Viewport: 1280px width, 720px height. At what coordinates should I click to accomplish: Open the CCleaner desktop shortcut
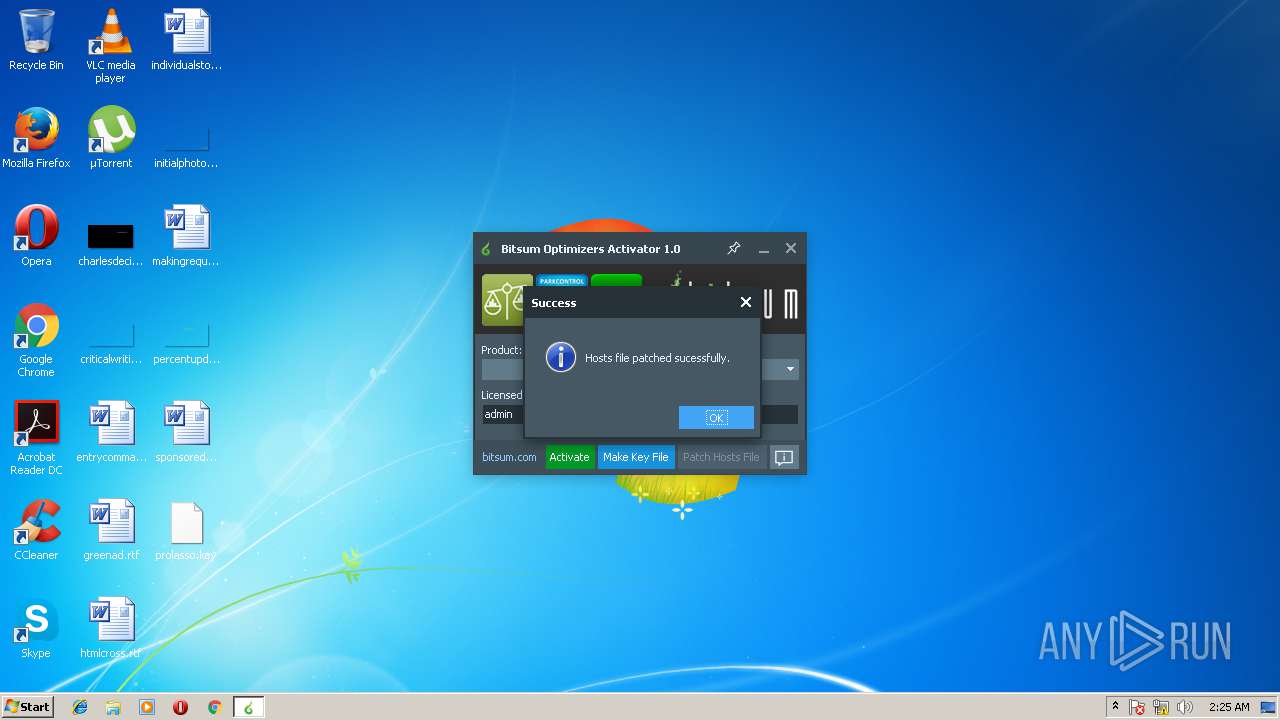(36, 530)
